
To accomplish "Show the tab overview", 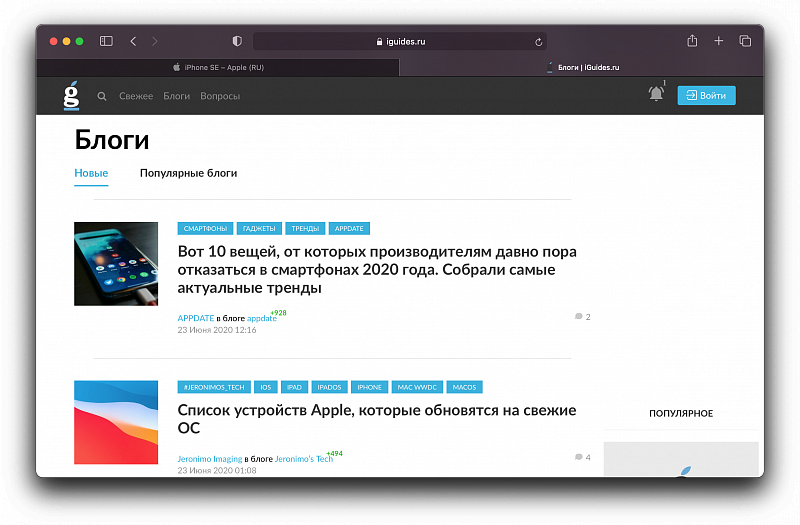I will click(745, 41).
